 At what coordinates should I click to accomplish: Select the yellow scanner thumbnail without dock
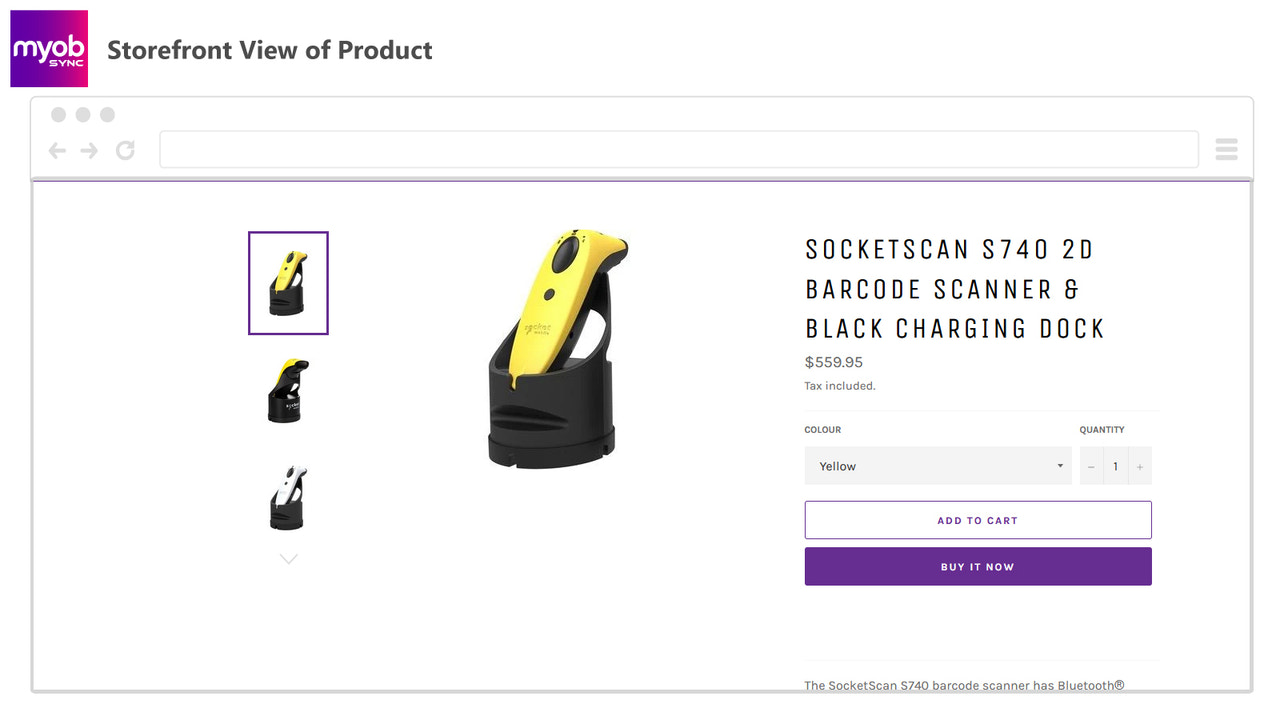tap(287, 390)
